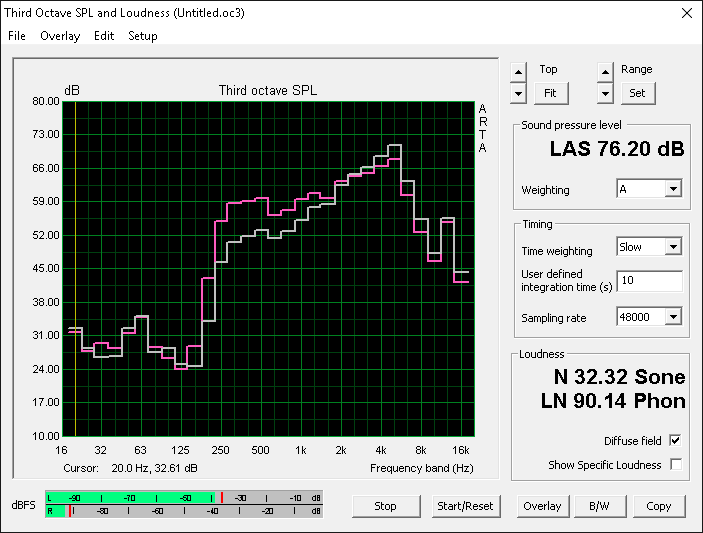Click the Start/Reset button
This screenshot has height=533, width=703.
point(465,506)
